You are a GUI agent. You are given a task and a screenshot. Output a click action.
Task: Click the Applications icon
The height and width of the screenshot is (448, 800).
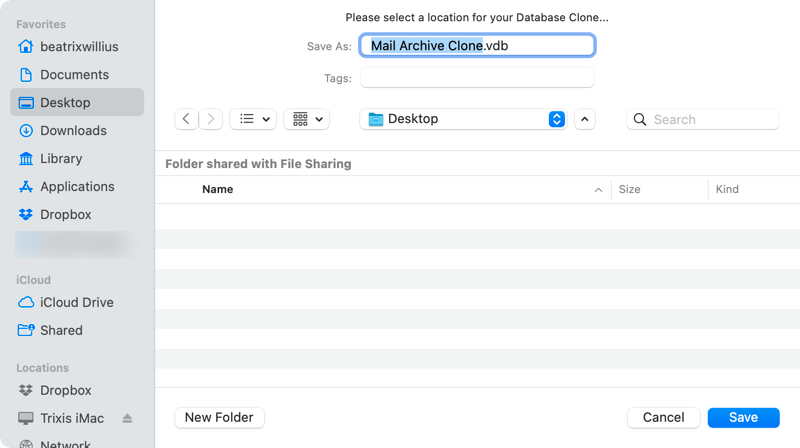pos(26,187)
